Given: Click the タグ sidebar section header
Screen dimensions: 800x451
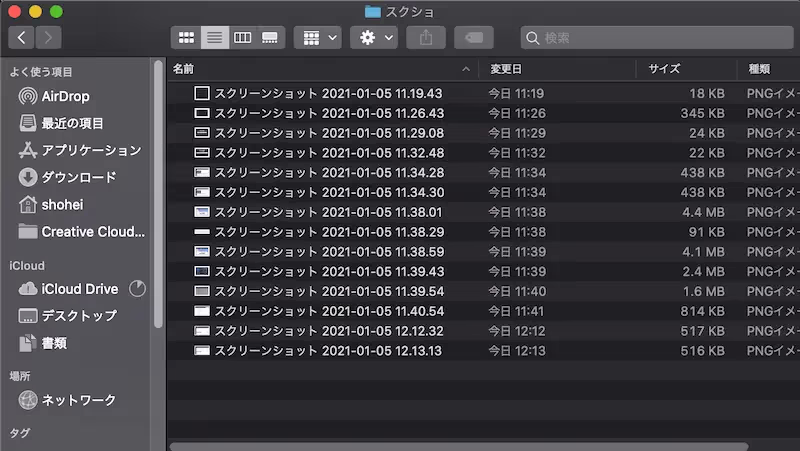Looking at the screenshot, I should (x=20, y=433).
